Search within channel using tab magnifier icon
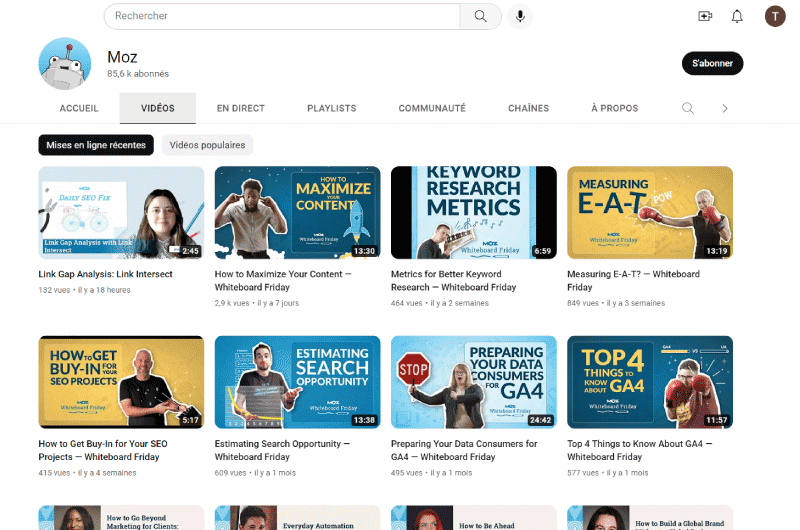The height and width of the screenshot is (530, 800). pos(688,108)
